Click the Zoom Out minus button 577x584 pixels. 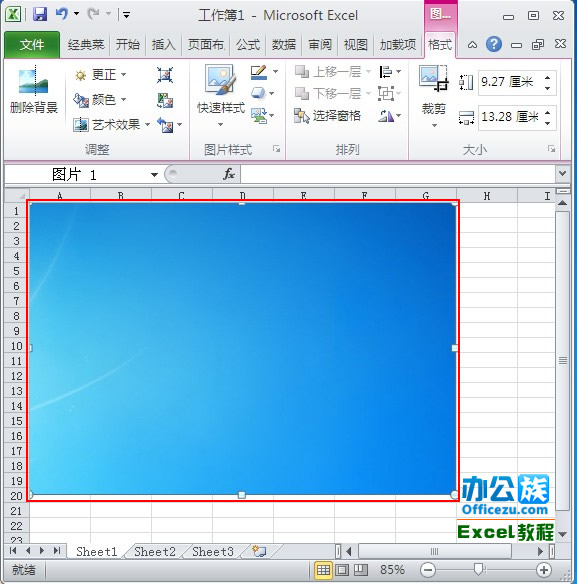(428, 570)
